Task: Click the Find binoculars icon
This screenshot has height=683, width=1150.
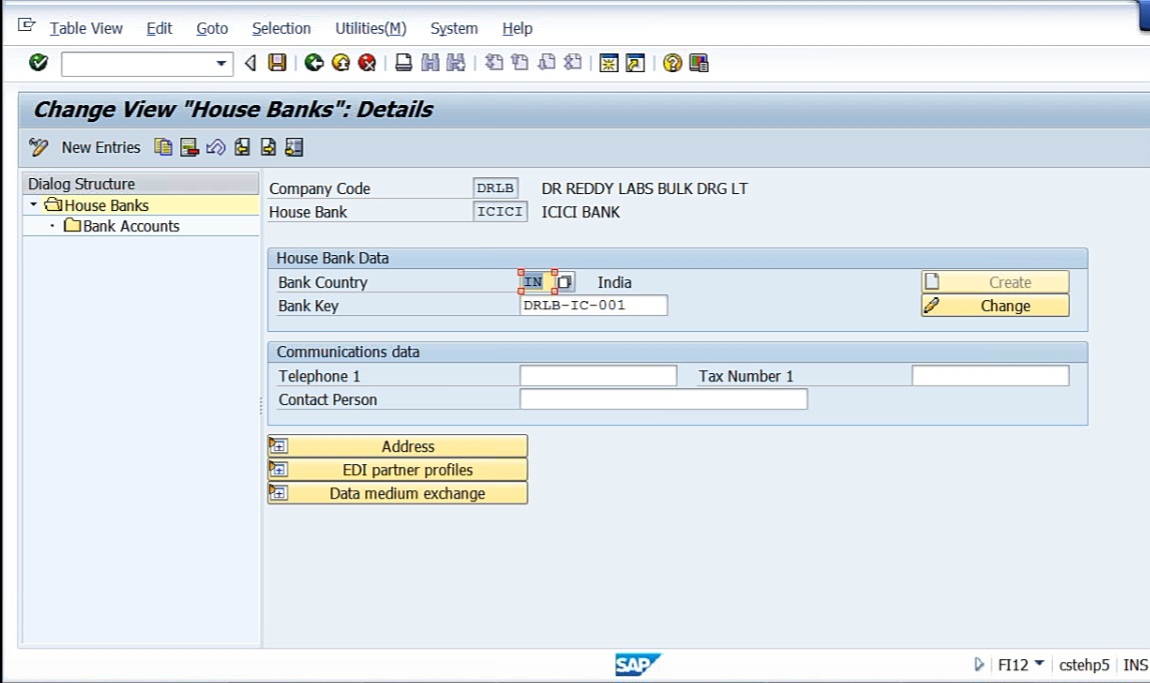Action: [x=431, y=63]
